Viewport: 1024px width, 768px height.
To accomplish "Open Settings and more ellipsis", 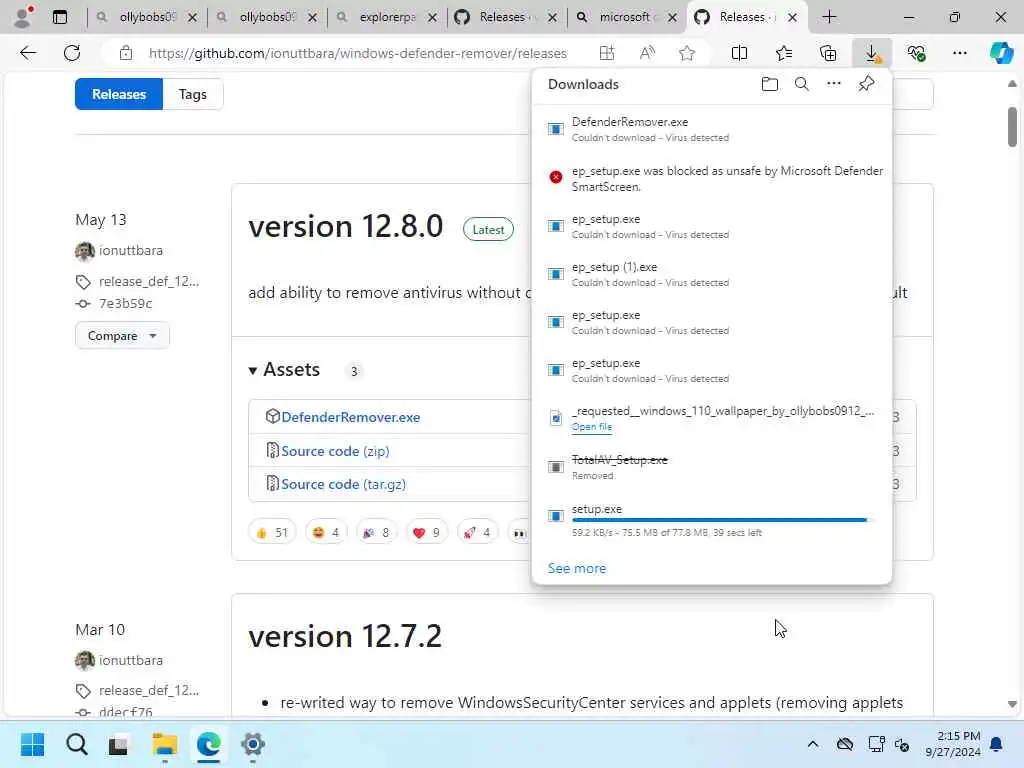I will coord(959,53).
